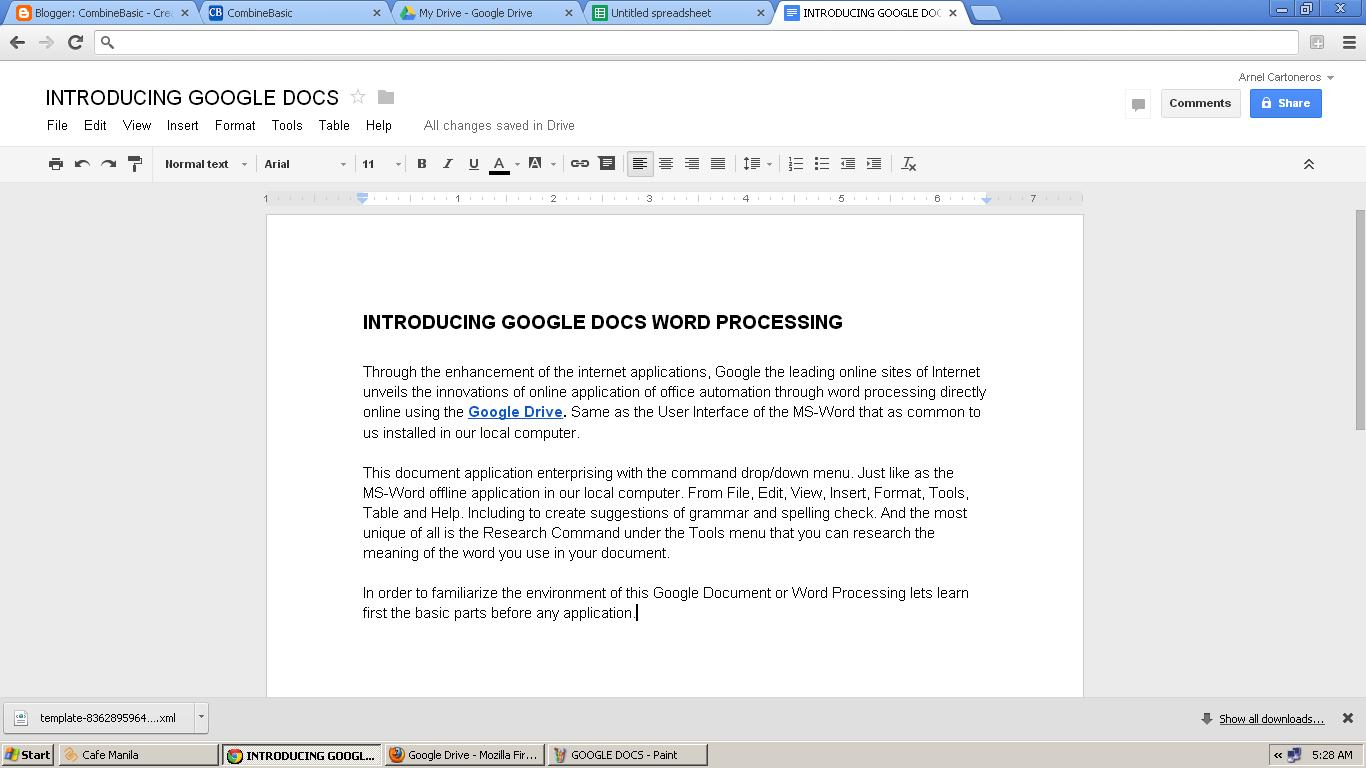
Task: Set right text alignment
Action: point(692,164)
